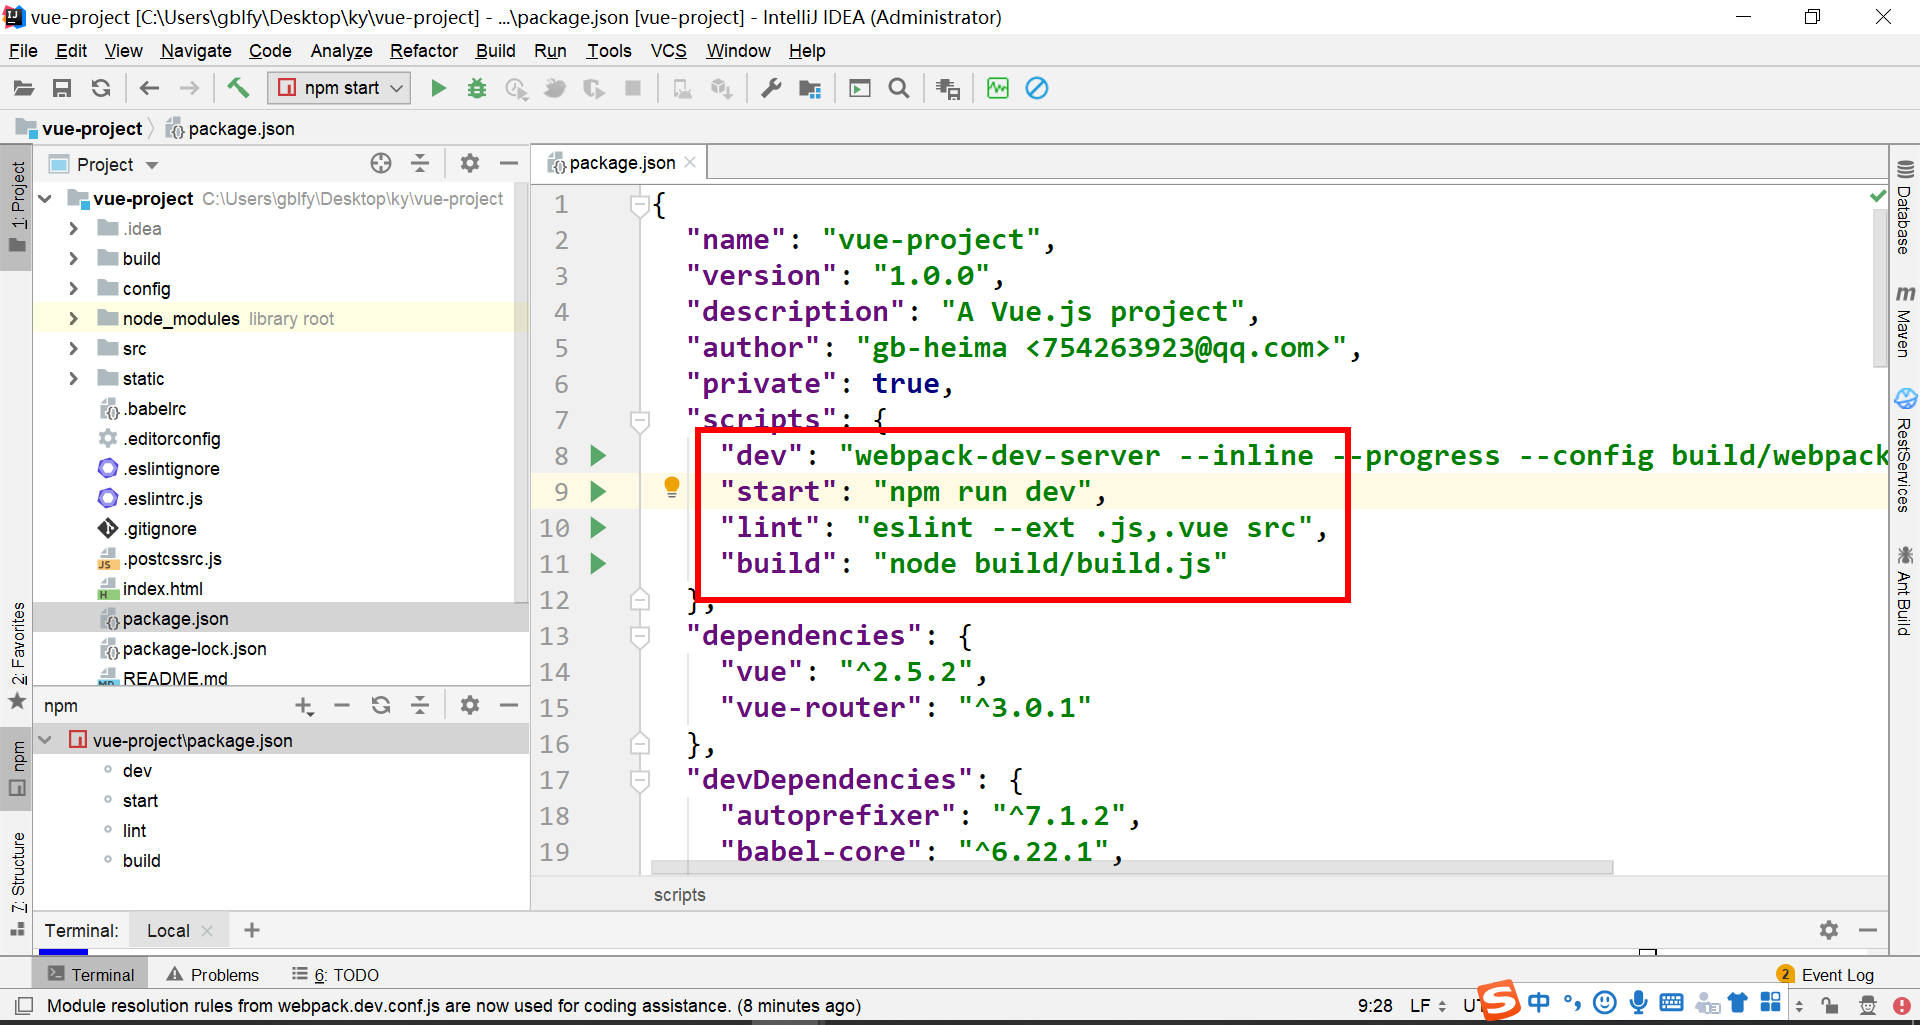The image size is (1920, 1025).
Task: Open Run configuration dropdown 'npm start'
Action: tap(340, 88)
